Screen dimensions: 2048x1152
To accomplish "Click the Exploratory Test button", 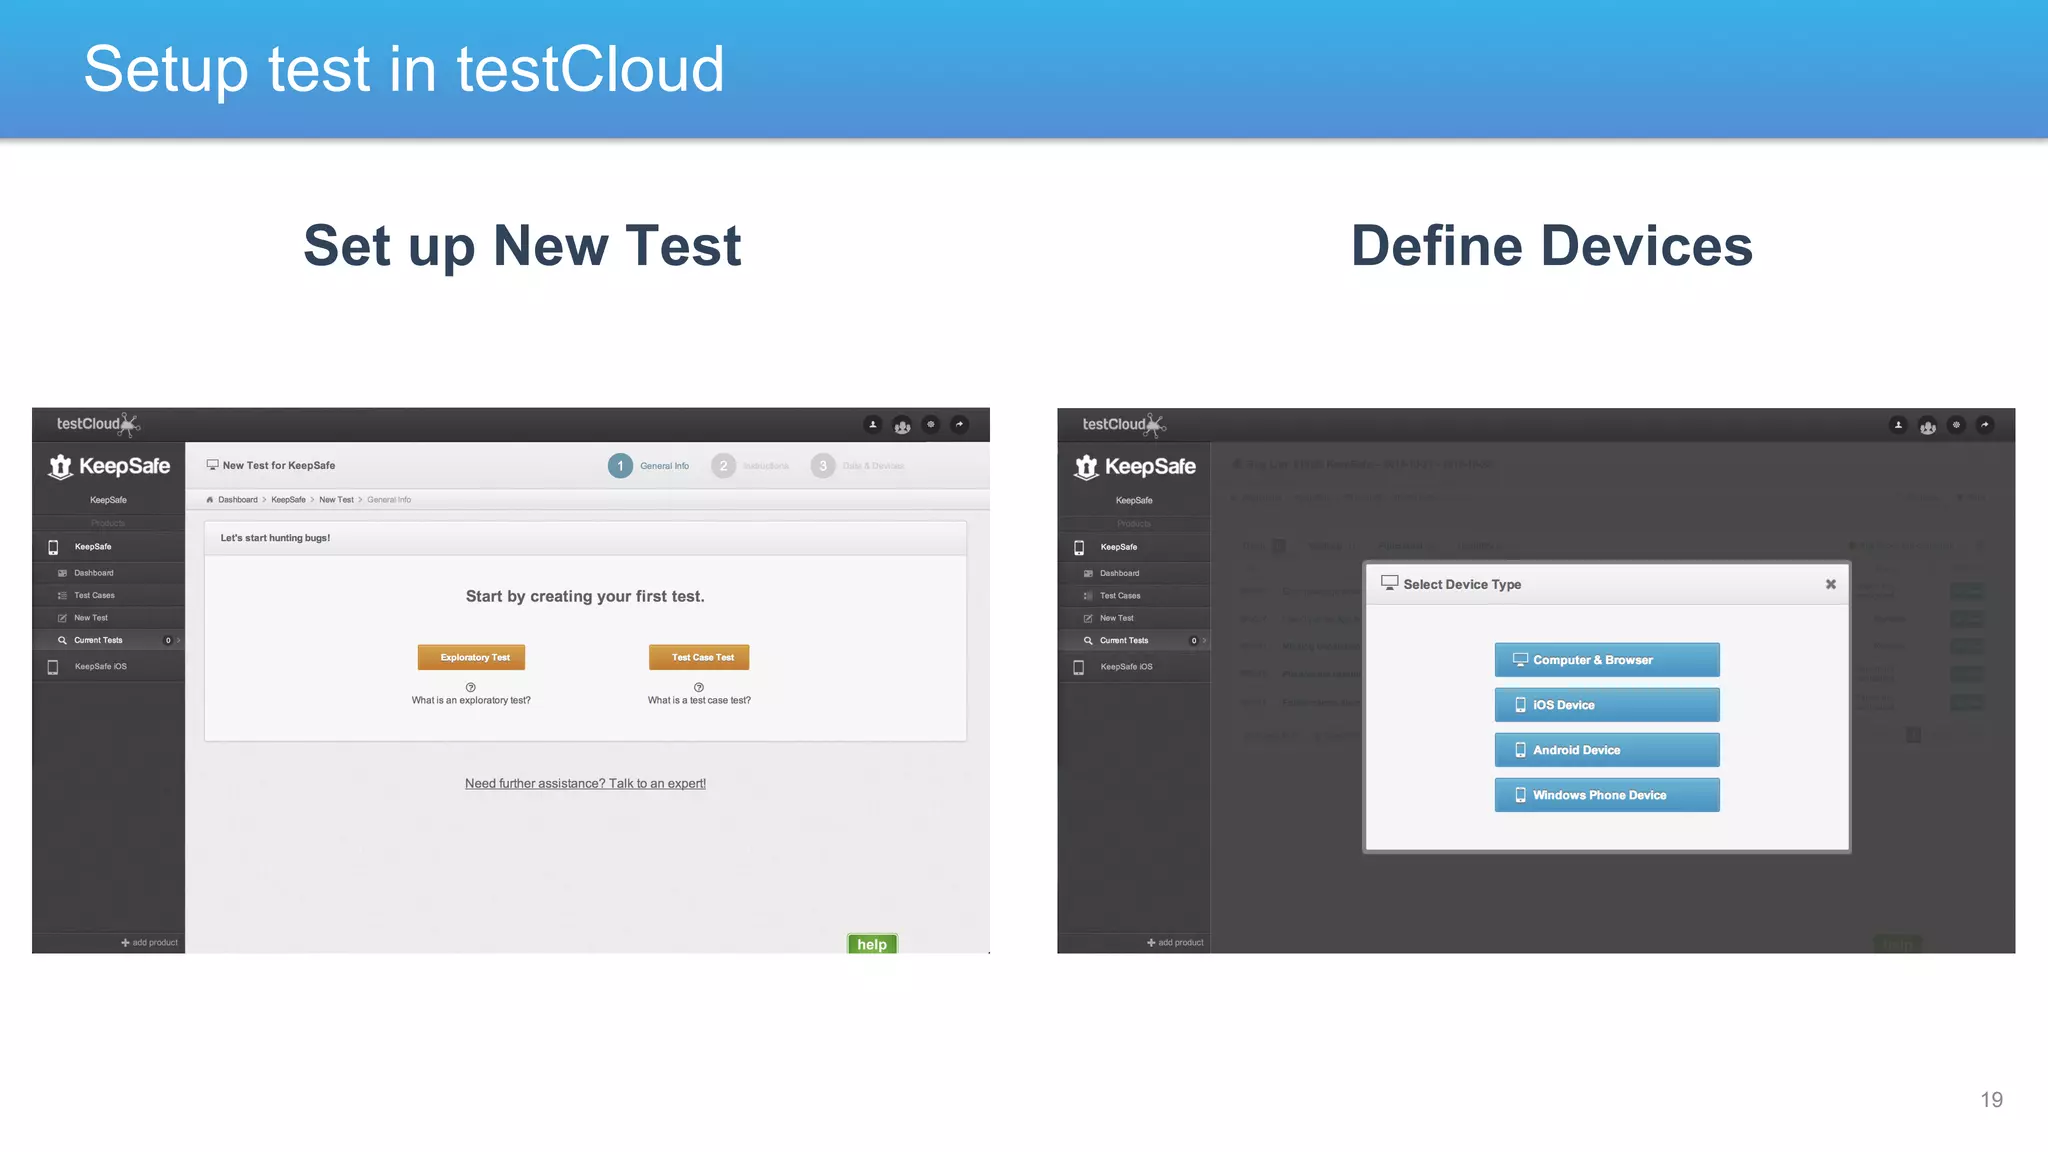I will 472,657.
